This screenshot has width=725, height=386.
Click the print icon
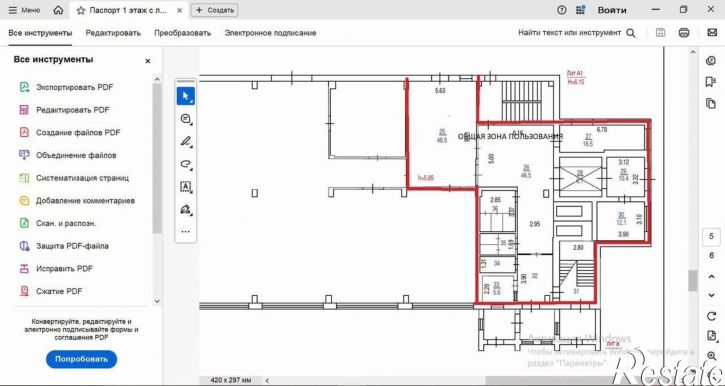[684, 32]
